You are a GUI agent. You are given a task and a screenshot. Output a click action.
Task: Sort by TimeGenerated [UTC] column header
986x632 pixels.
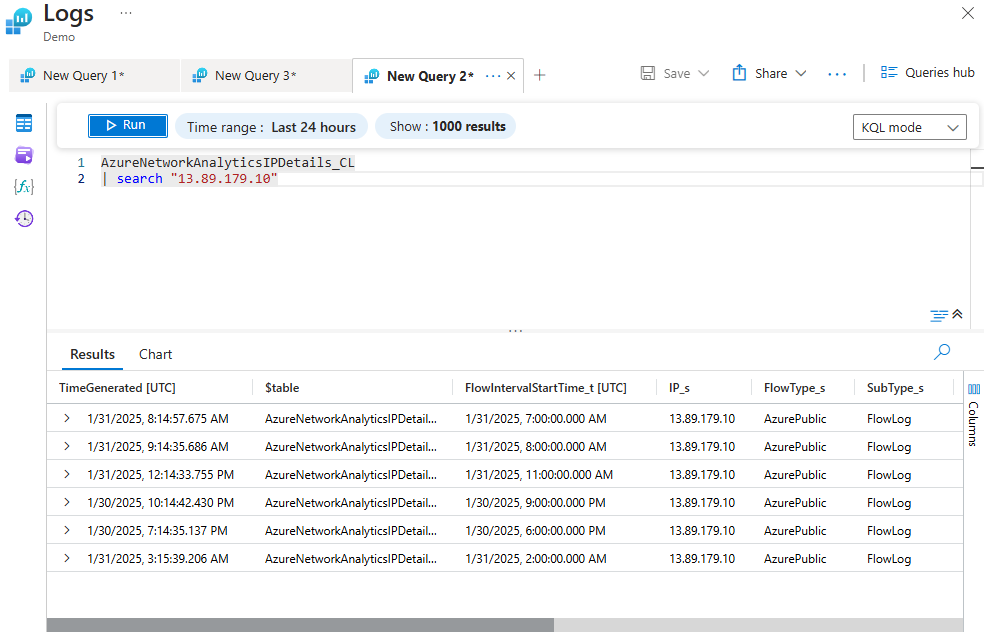[117, 388]
